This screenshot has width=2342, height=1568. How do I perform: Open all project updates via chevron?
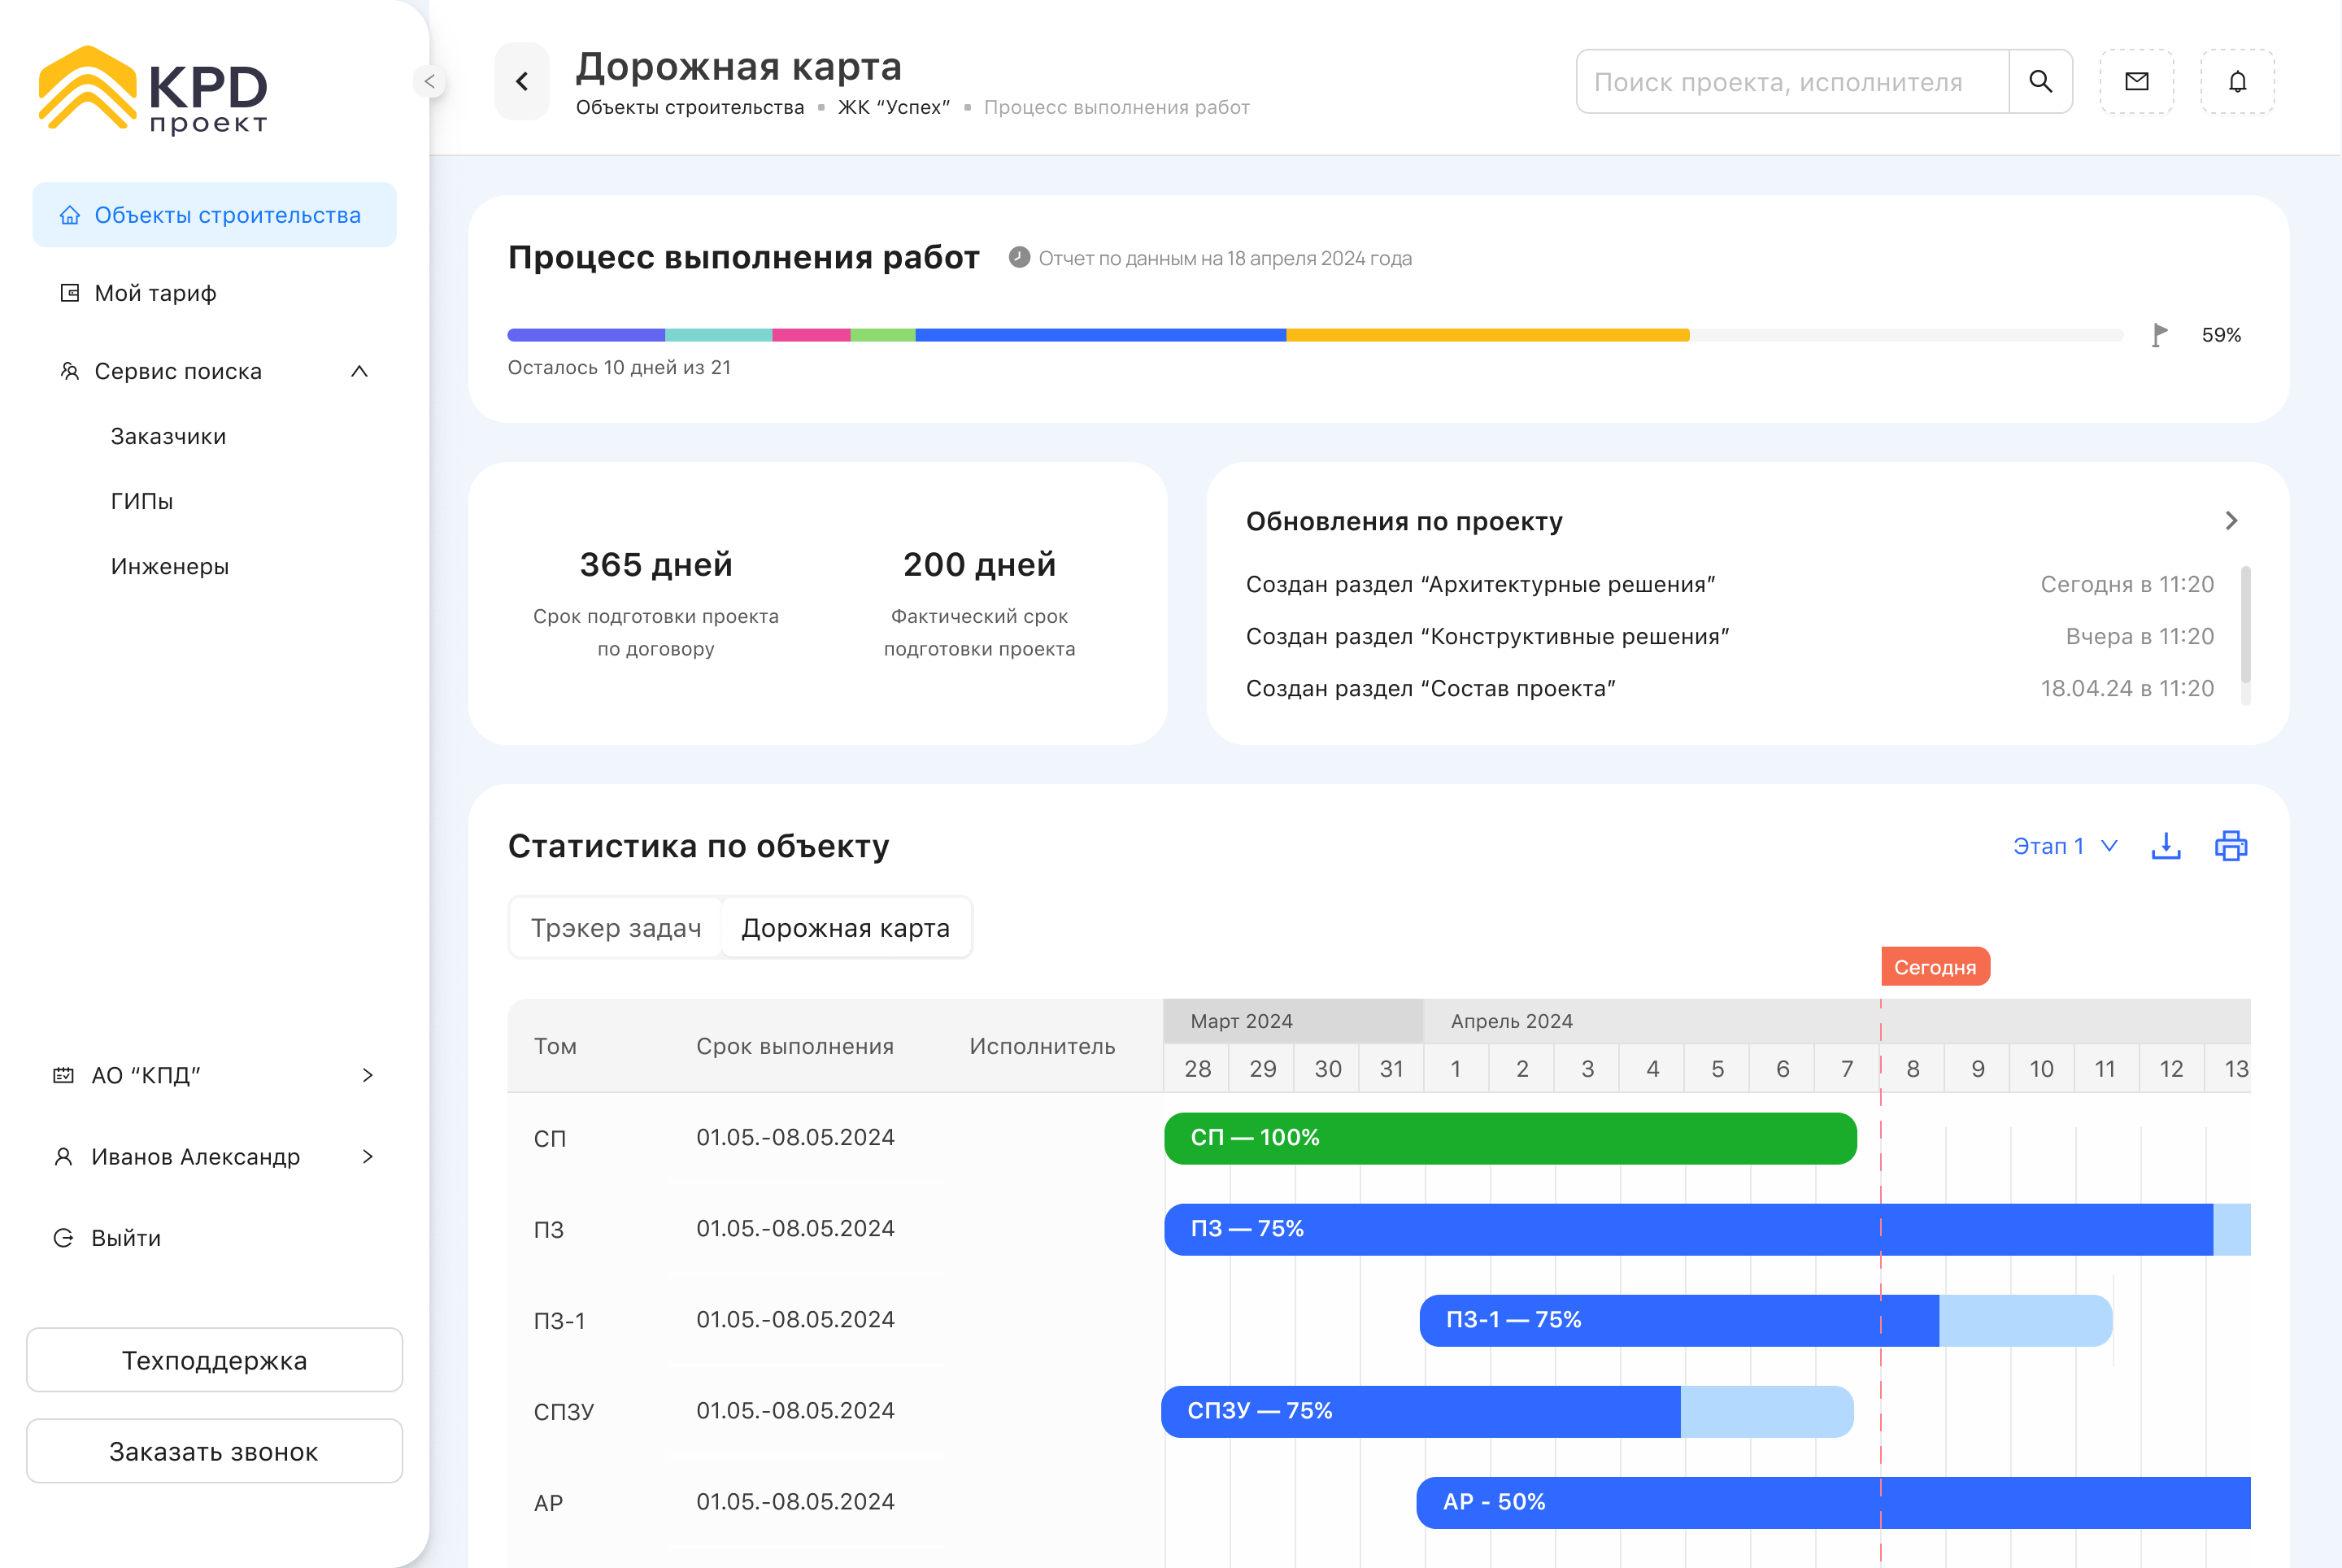coord(2231,520)
